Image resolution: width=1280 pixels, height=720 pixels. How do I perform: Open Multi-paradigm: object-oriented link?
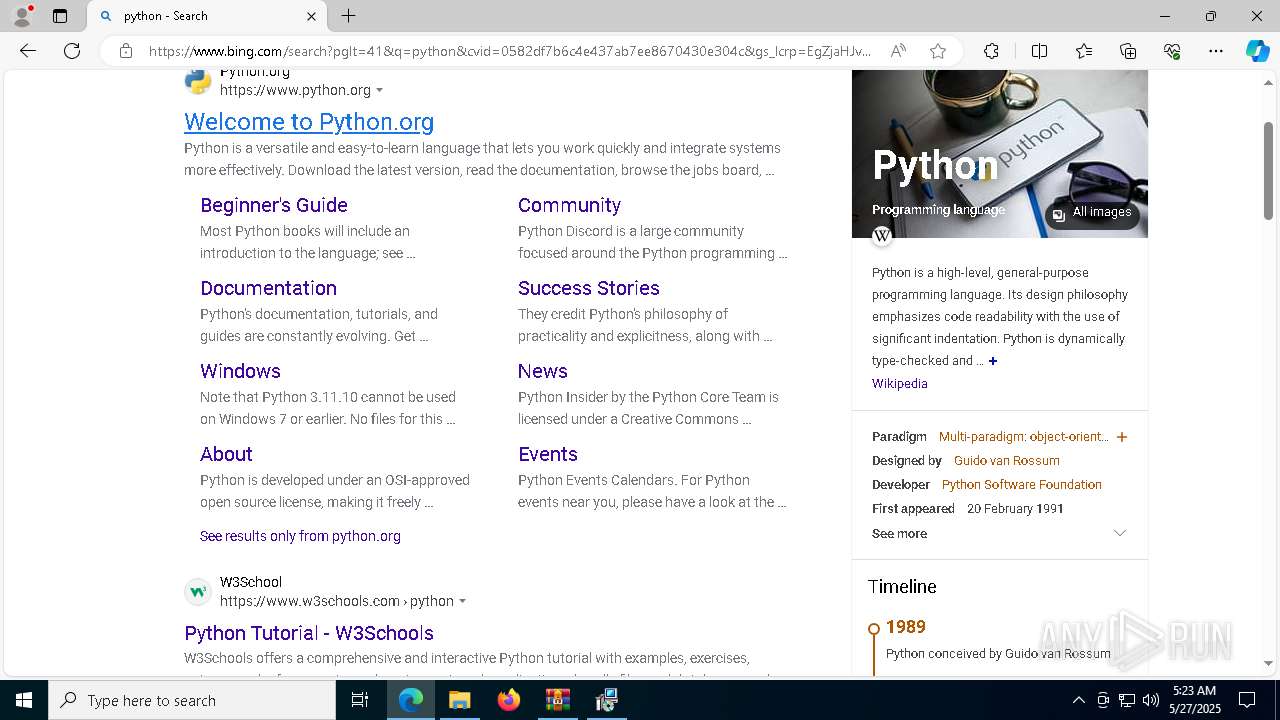tap(1023, 437)
